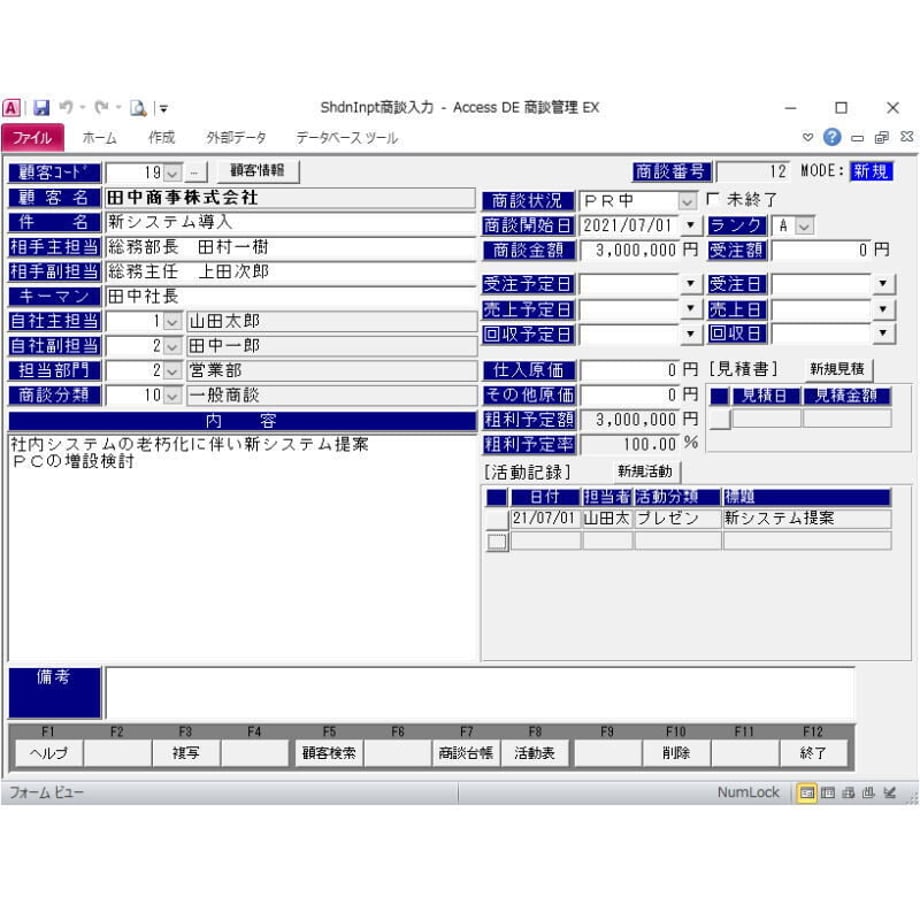Open the 自社副担当 dropdown

[172, 346]
